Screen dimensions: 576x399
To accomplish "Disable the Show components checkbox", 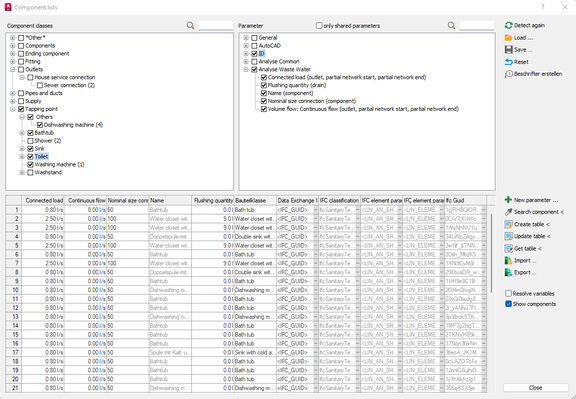I will pos(508,304).
